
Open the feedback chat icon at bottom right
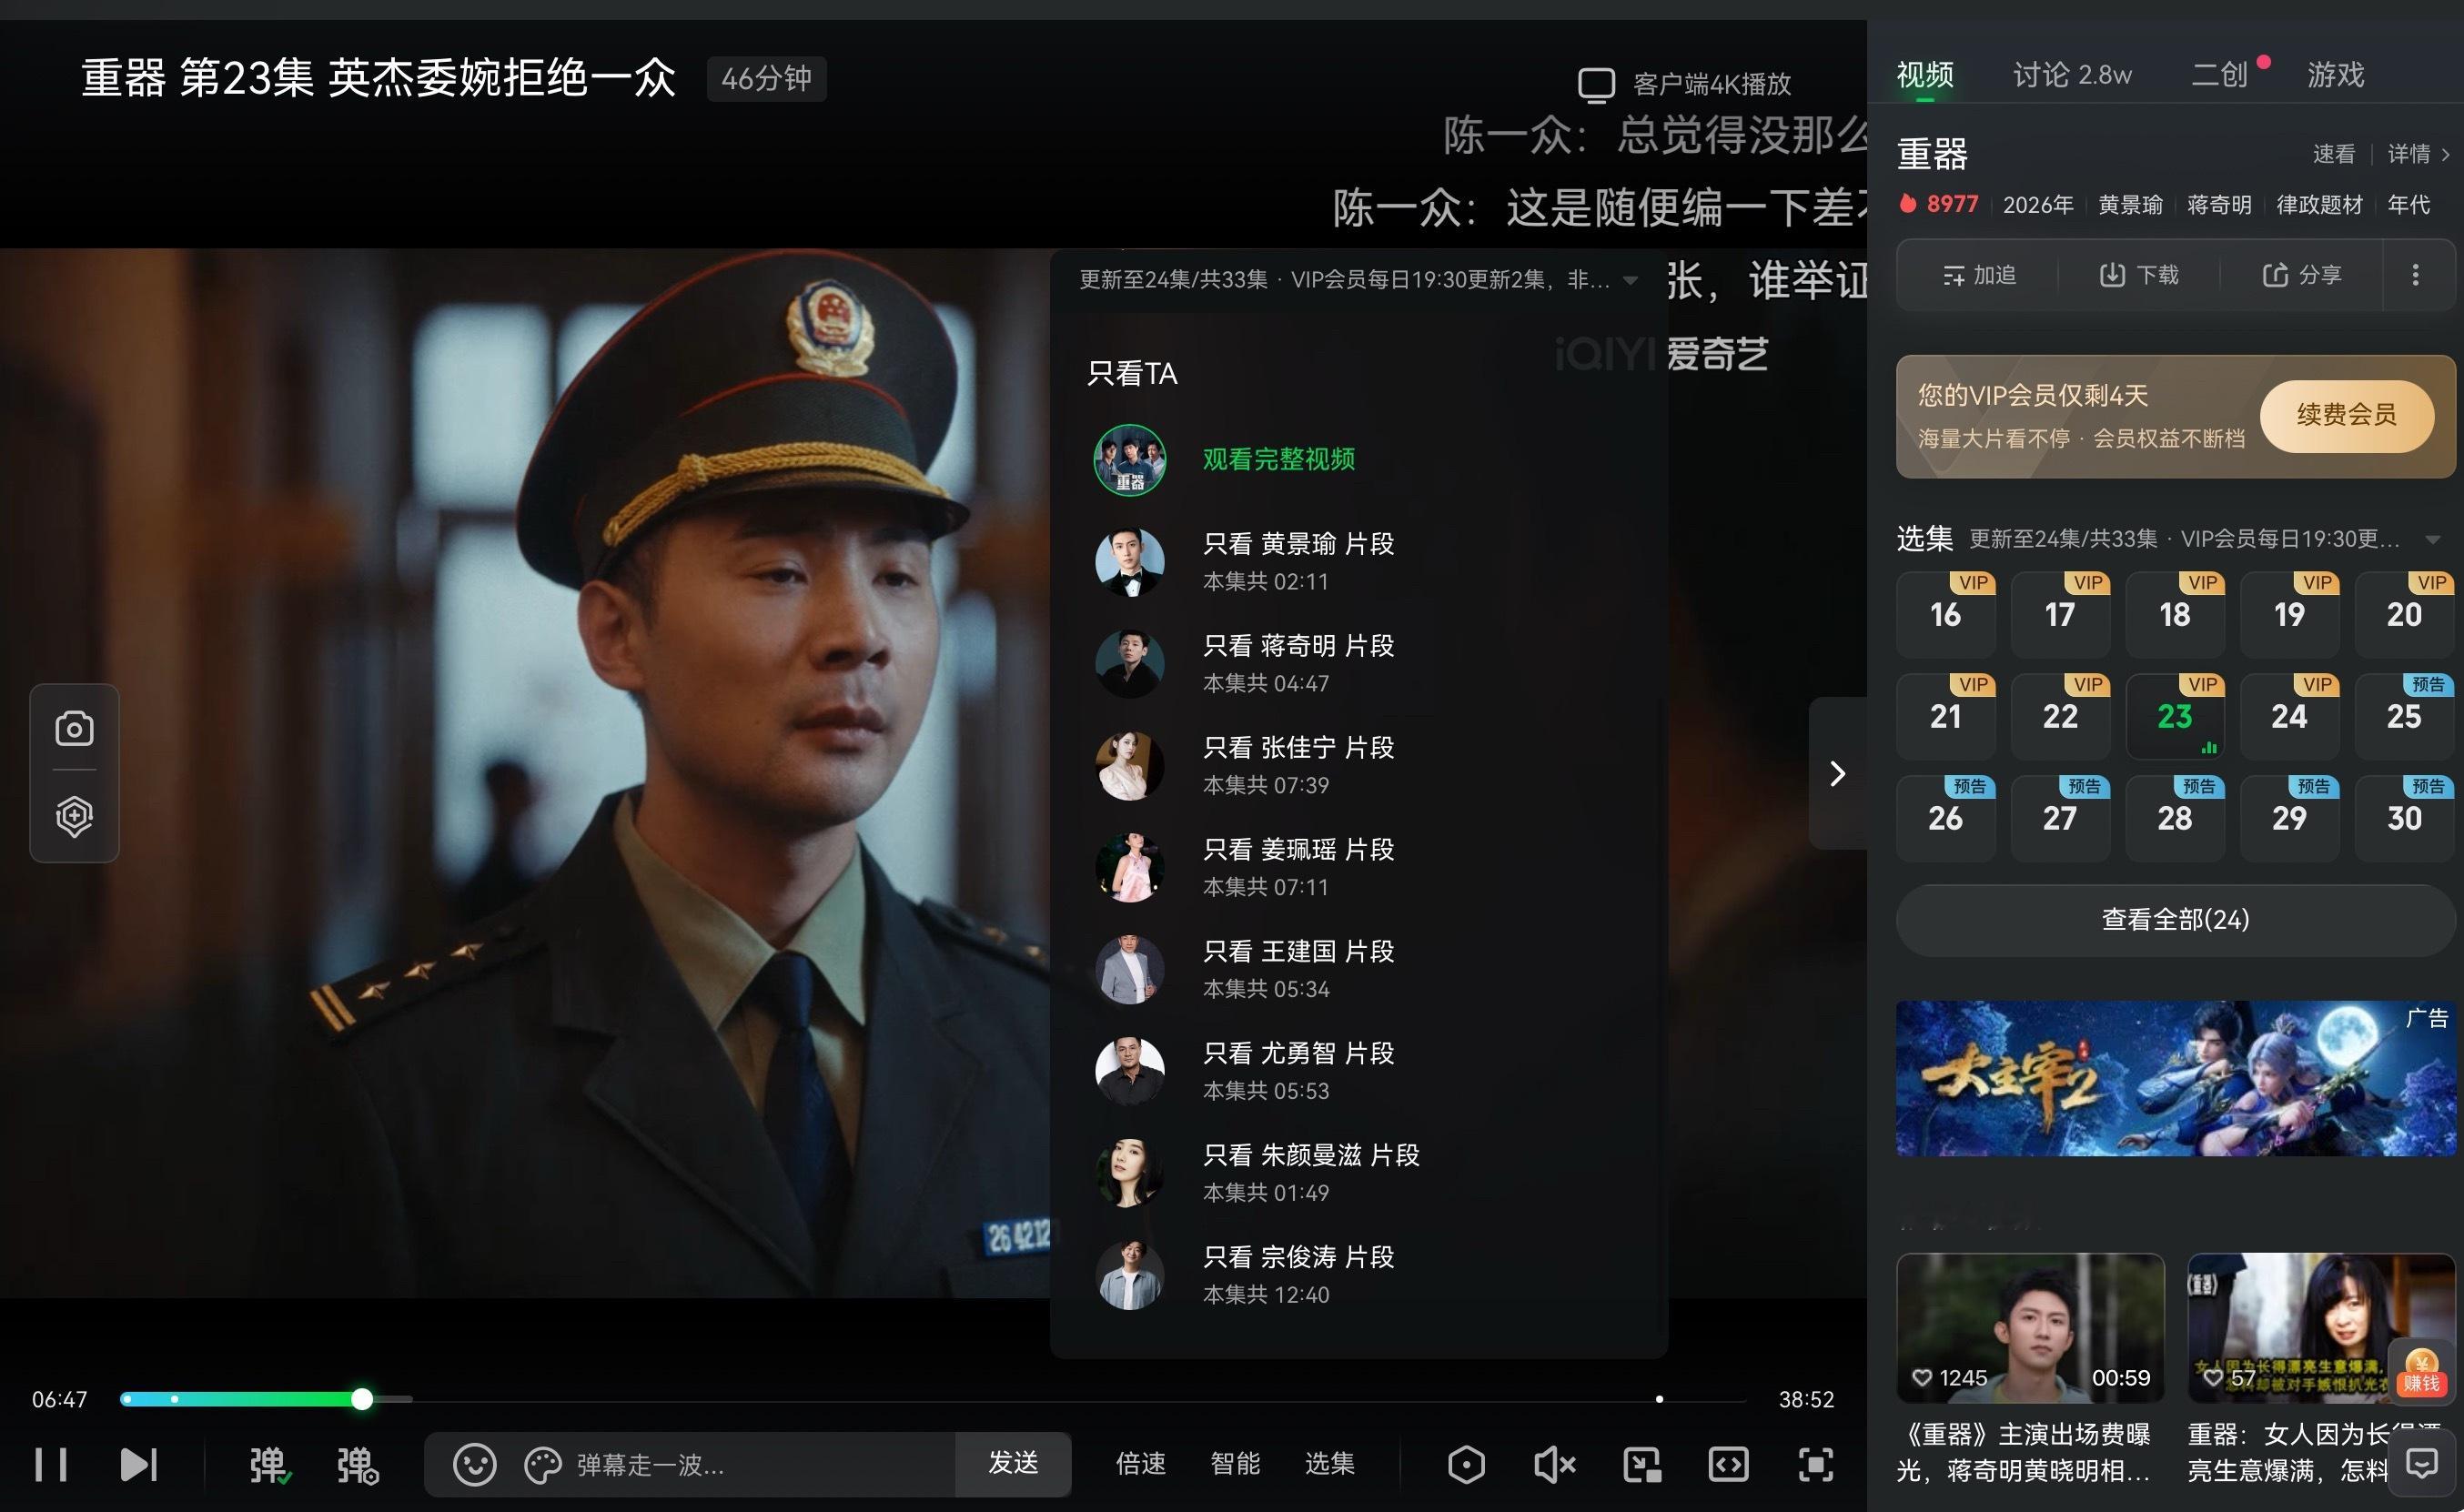2421,1465
